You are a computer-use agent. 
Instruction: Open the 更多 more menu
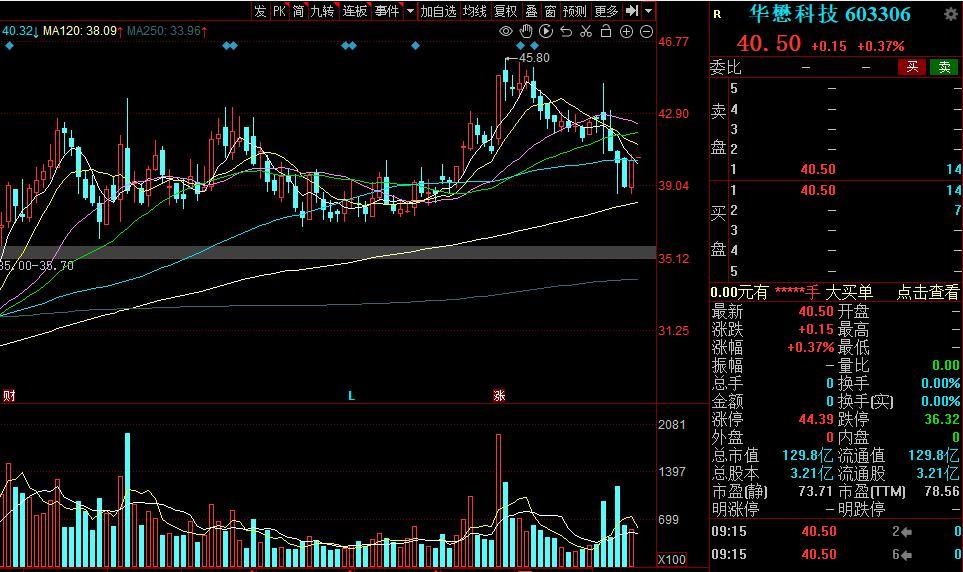tap(606, 10)
